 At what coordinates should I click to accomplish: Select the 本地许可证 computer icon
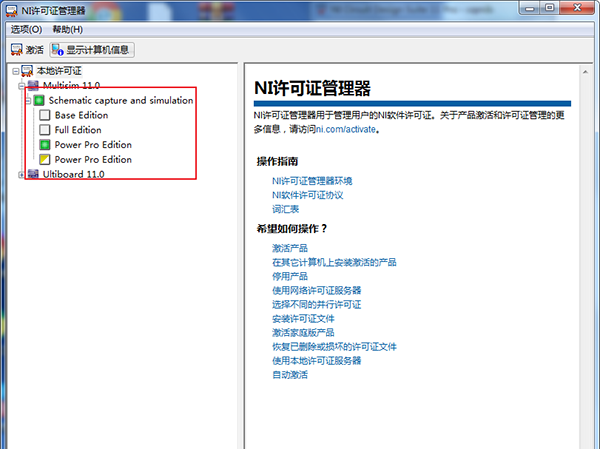point(27,71)
